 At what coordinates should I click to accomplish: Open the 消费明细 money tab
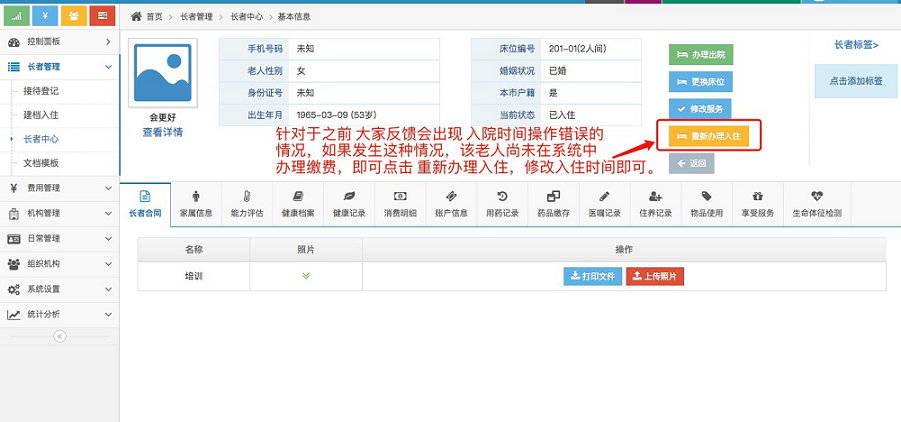(399, 203)
